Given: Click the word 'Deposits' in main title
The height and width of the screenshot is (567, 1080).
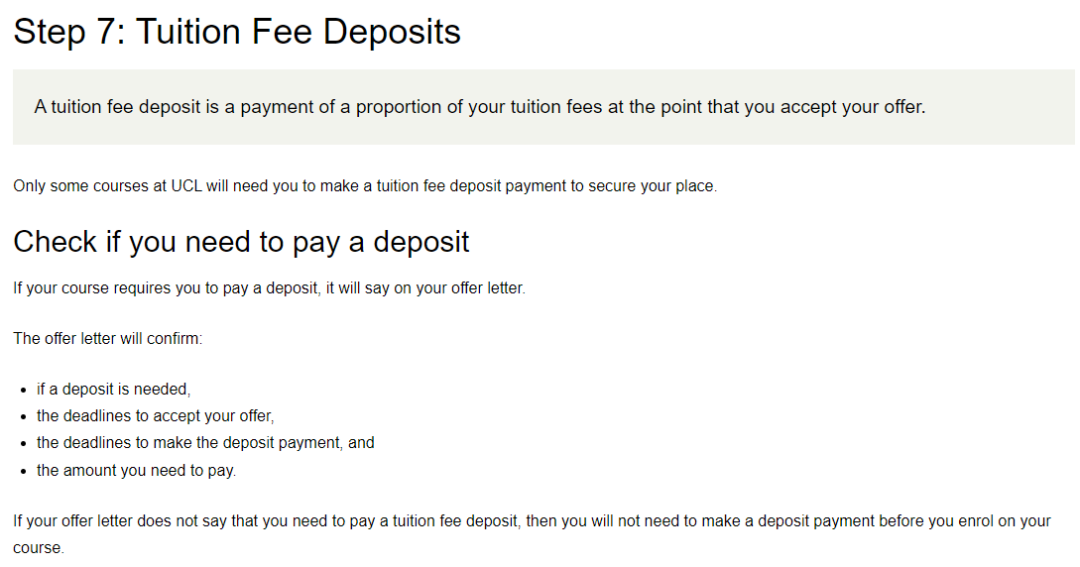Looking at the screenshot, I should pyautogui.click(x=392, y=32).
